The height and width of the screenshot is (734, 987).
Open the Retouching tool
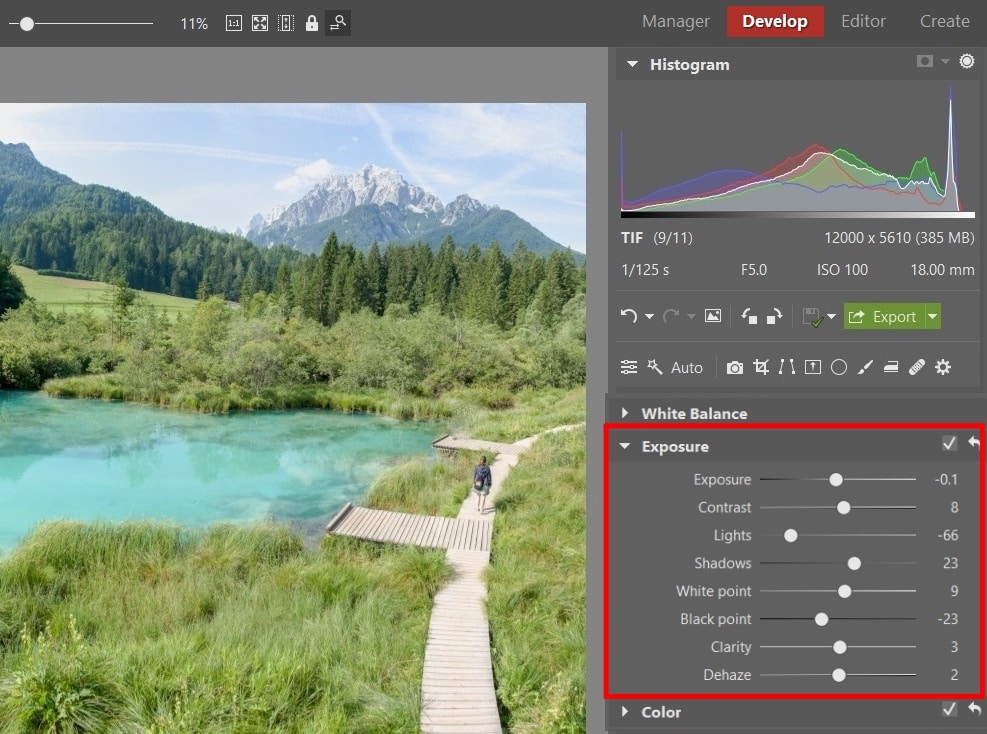pos(917,367)
